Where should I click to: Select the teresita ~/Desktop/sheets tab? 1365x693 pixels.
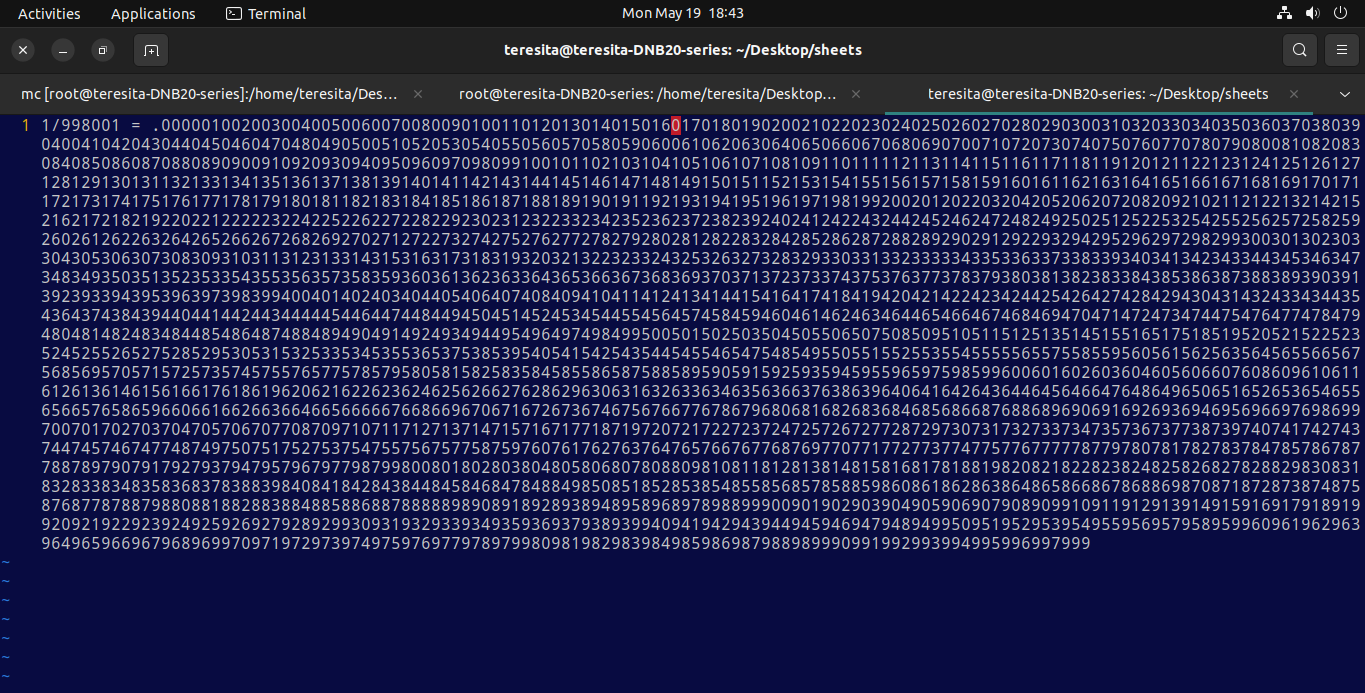(x=1097, y=94)
